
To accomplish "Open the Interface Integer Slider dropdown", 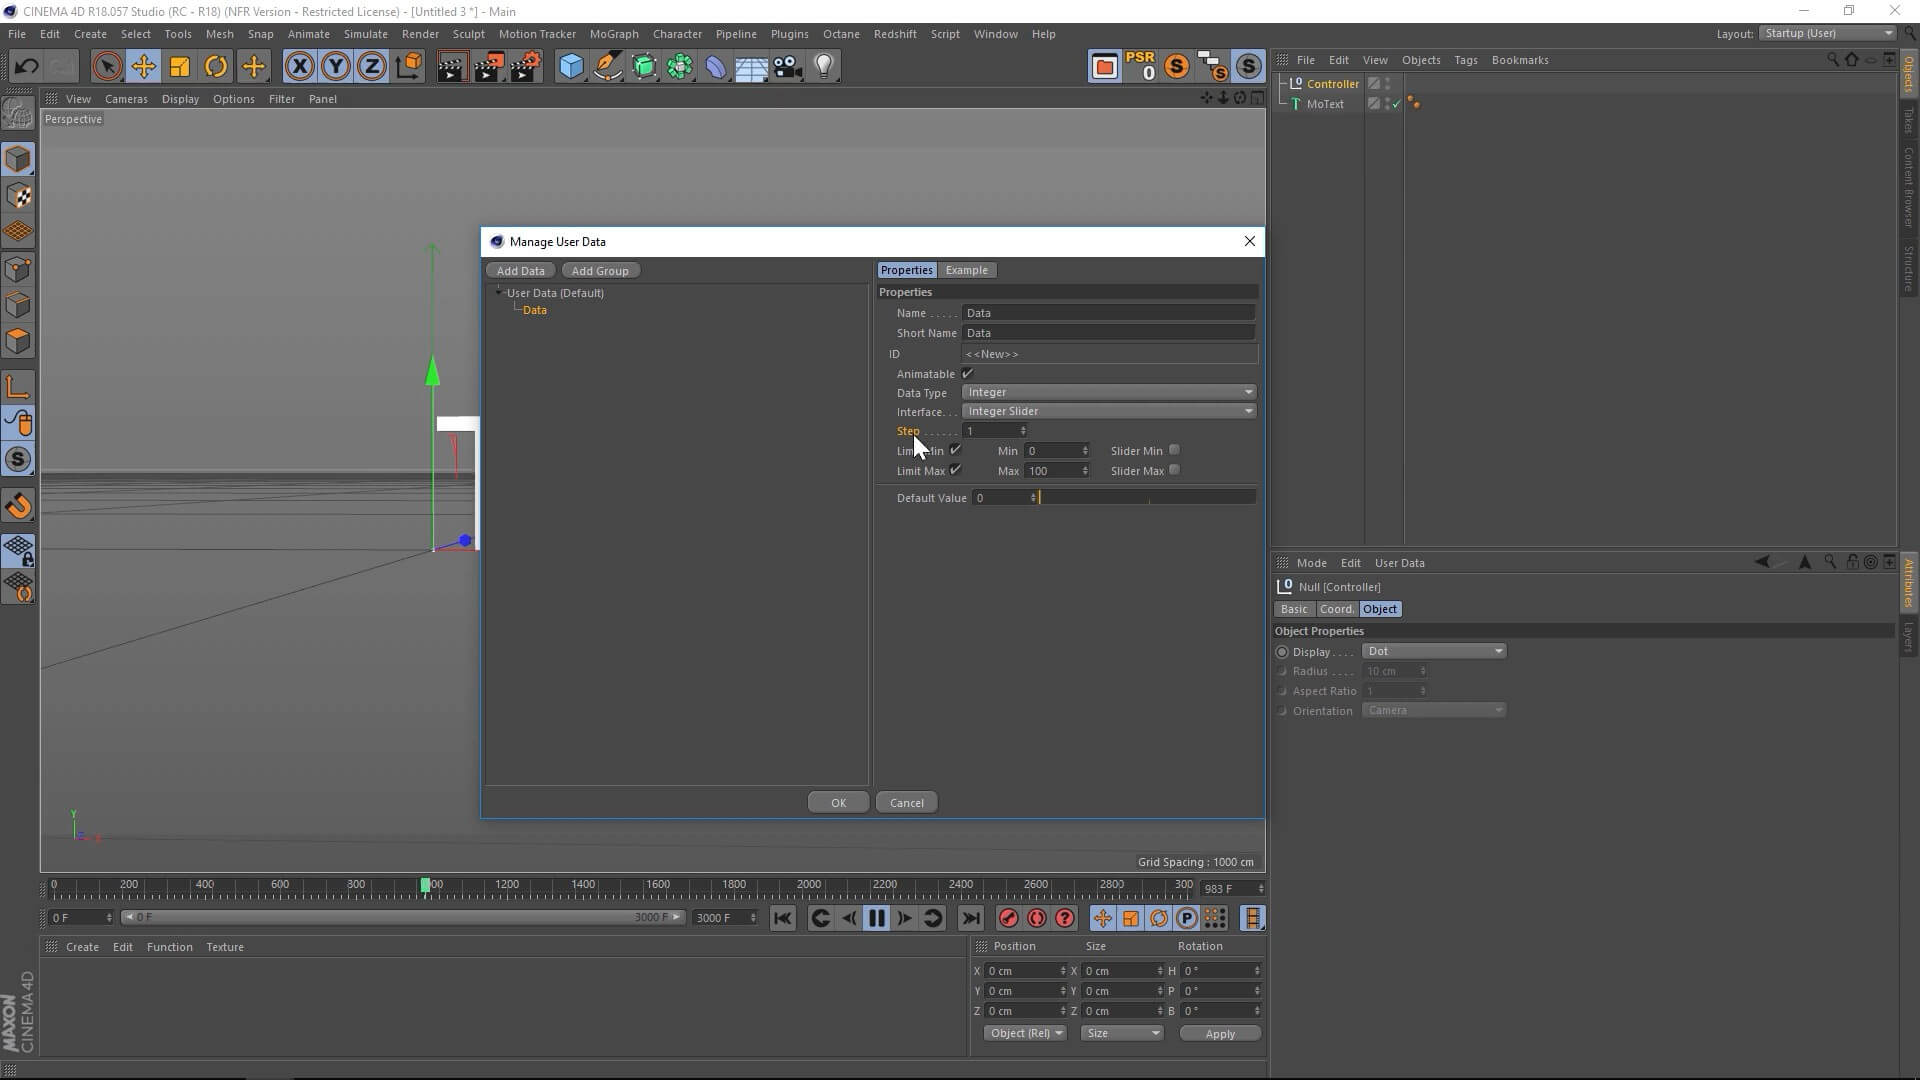I will 1108,411.
